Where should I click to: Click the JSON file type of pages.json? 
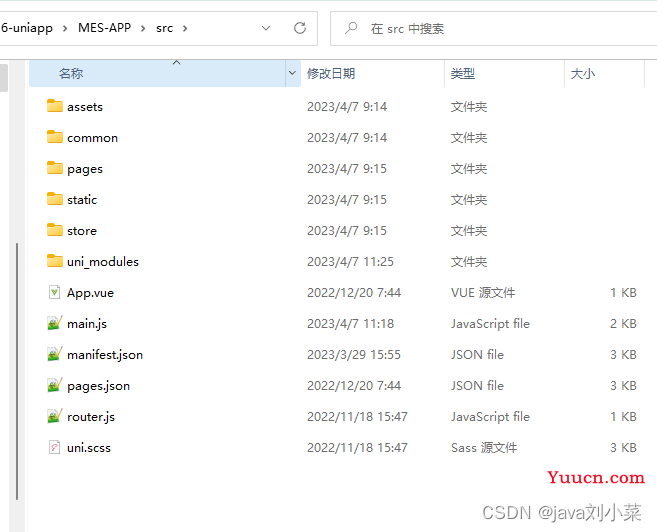click(477, 385)
